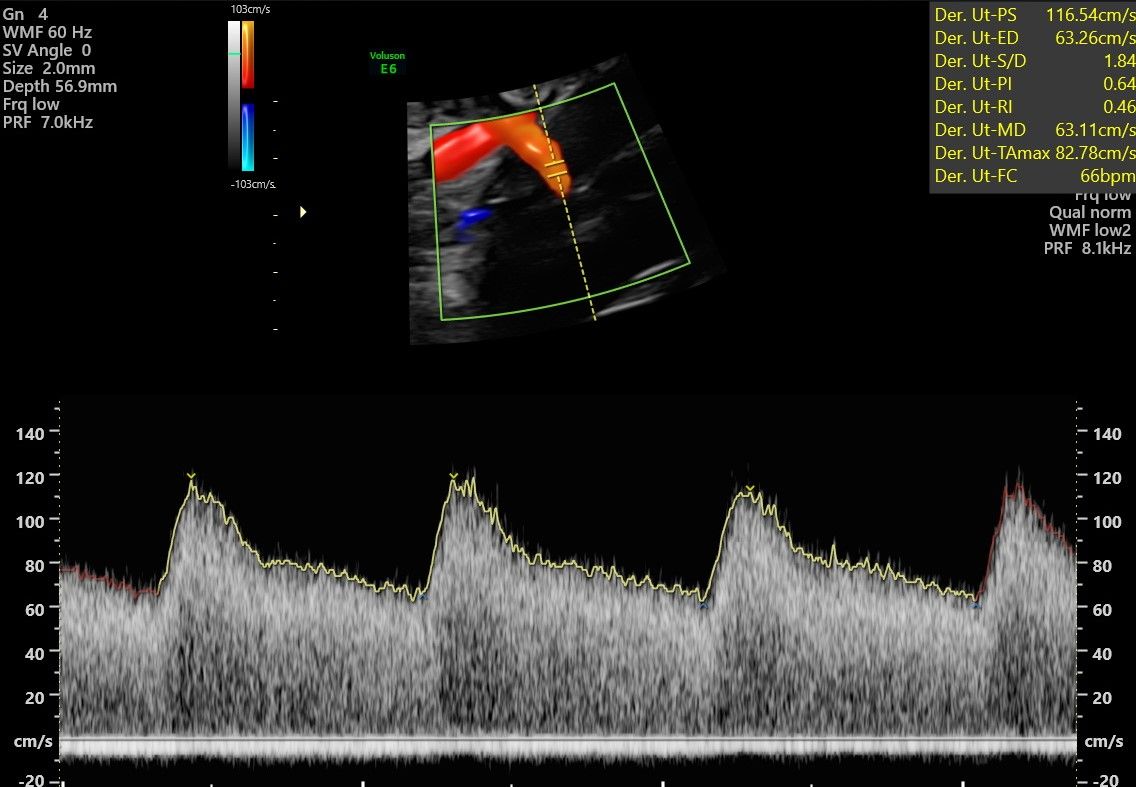Click the WMF low2 setting
Viewport: 1136px width, 787px height.
pyautogui.click(x=1090, y=230)
